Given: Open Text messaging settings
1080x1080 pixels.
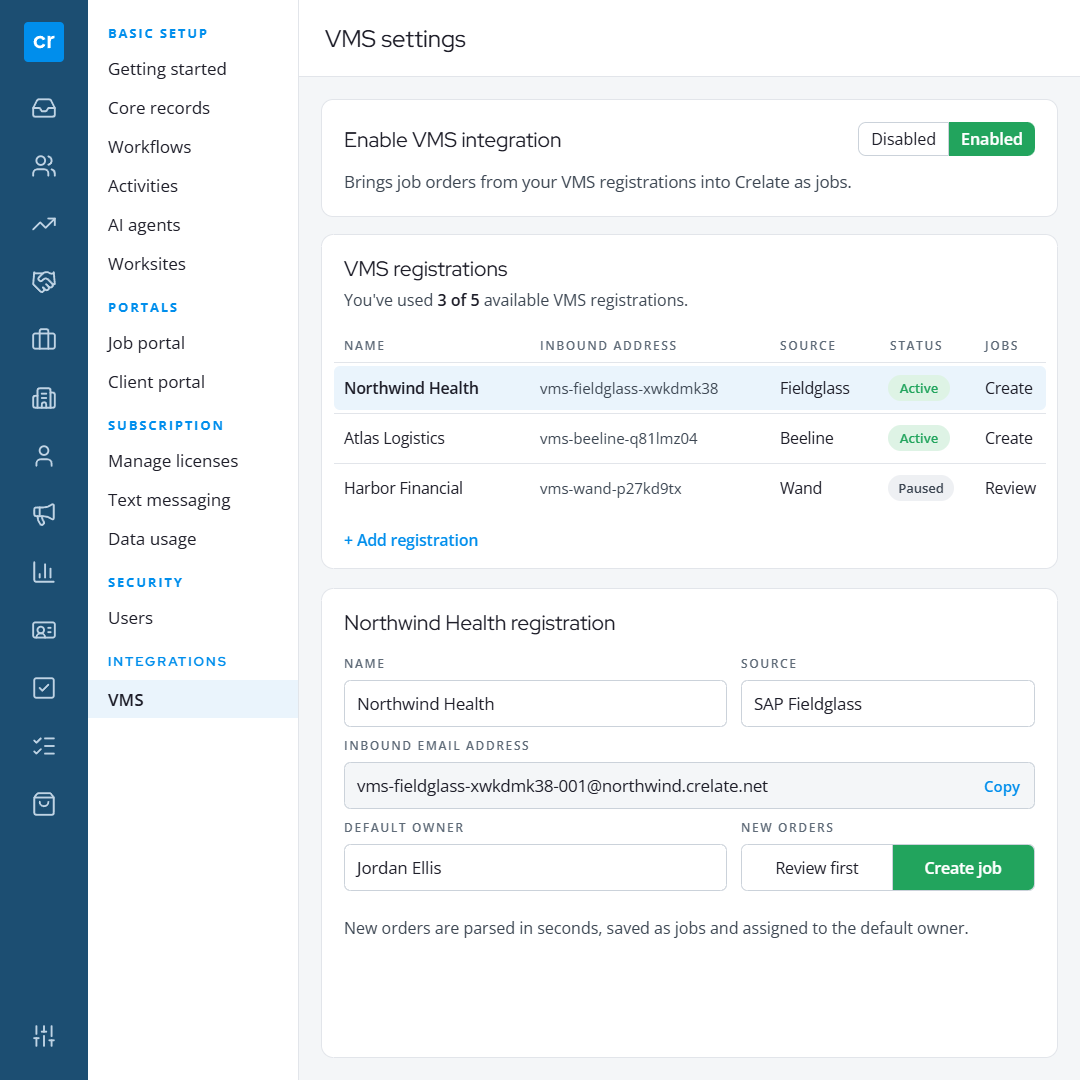Looking at the screenshot, I should [169, 500].
